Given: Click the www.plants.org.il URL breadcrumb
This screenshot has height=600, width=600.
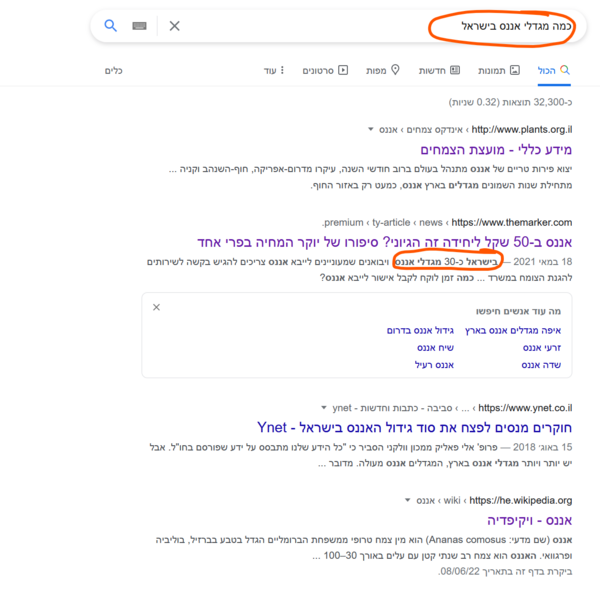Looking at the screenshot, I should pos(522,130).
